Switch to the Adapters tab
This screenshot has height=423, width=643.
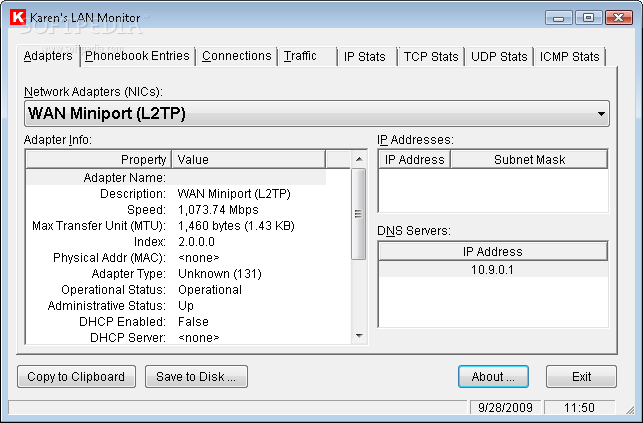pos(48,56)
